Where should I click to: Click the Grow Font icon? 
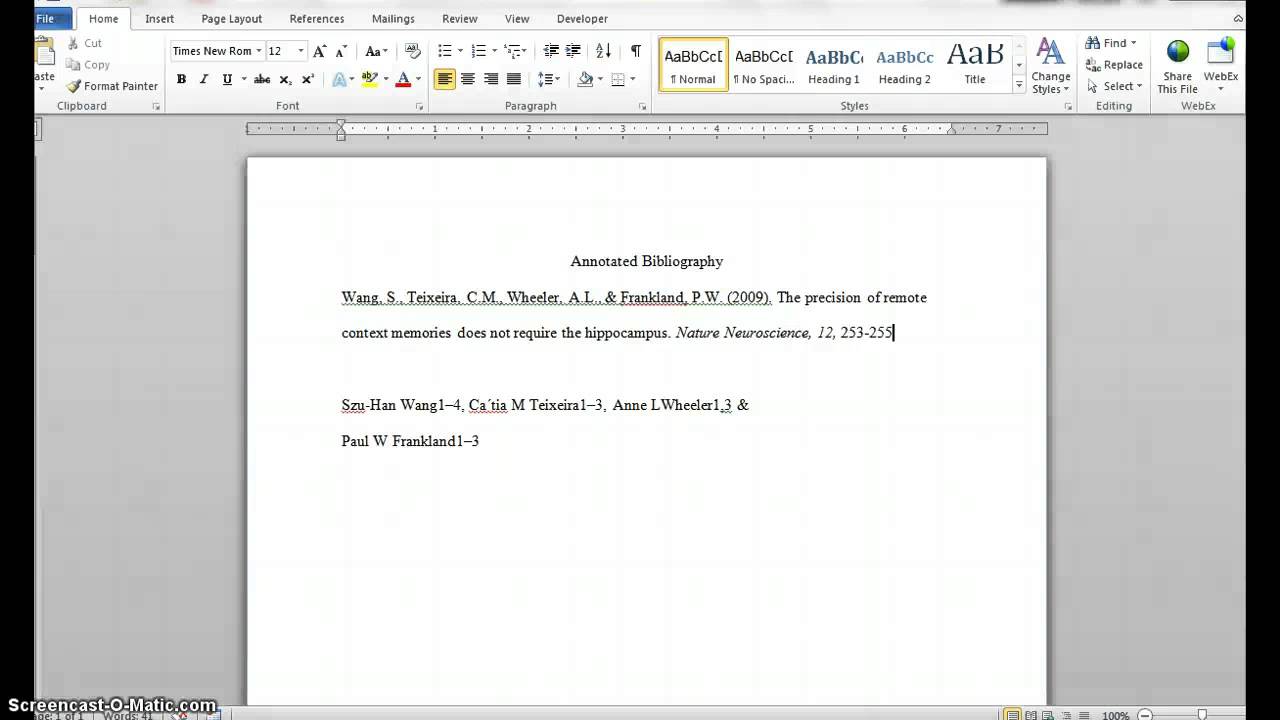[x=319, y=51]
